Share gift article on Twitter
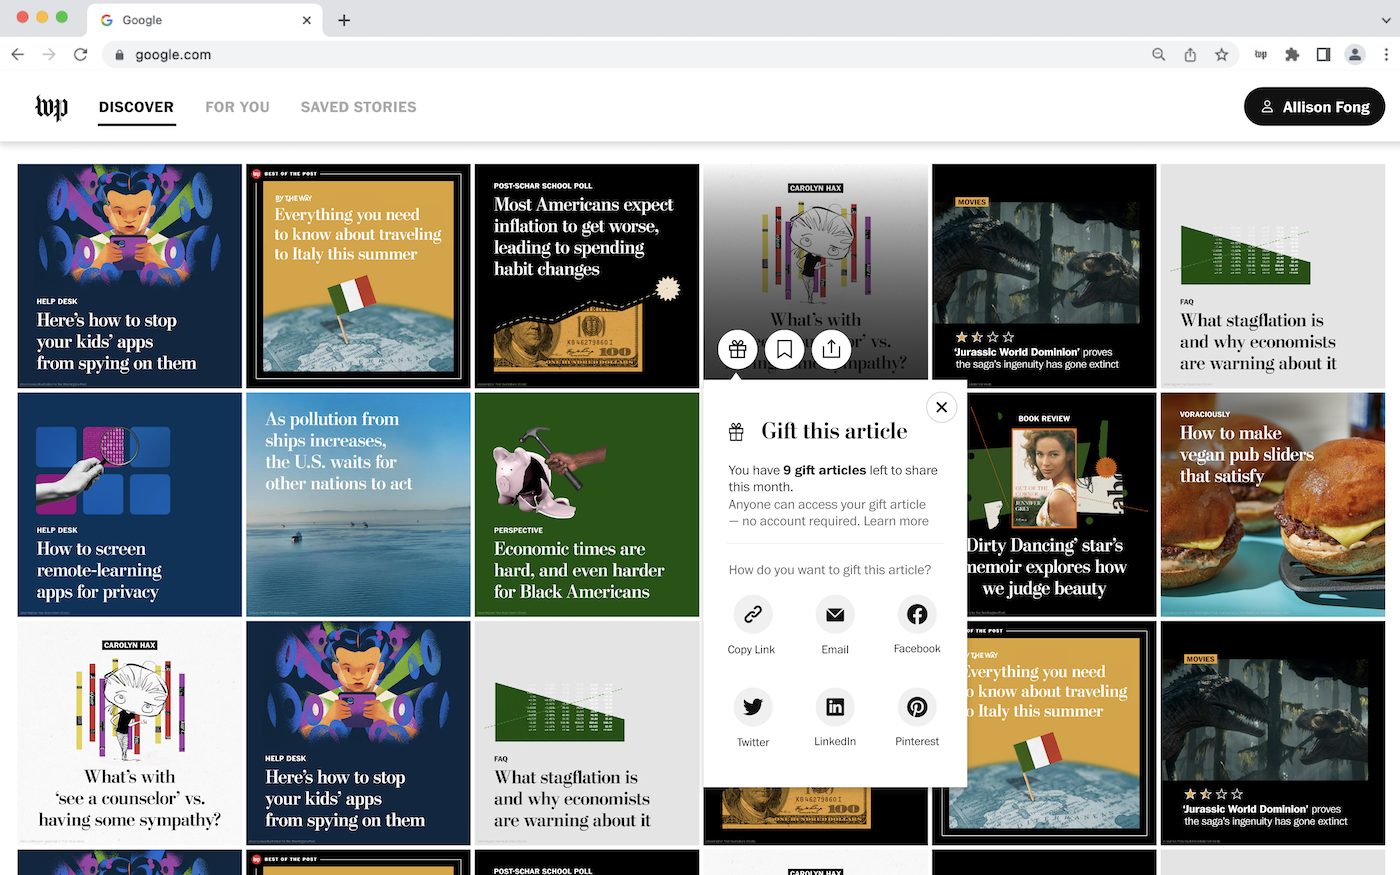 tap(753, 718)
